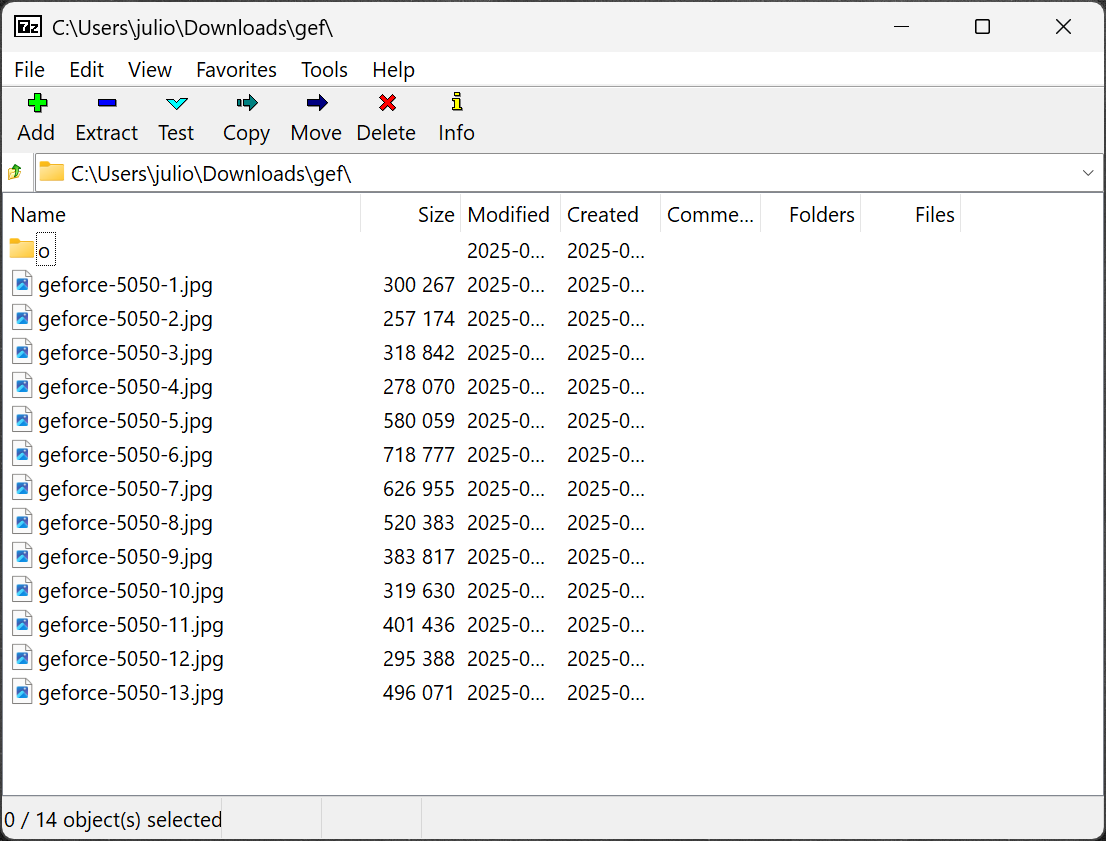Click the address bar path field

[569, 173]
